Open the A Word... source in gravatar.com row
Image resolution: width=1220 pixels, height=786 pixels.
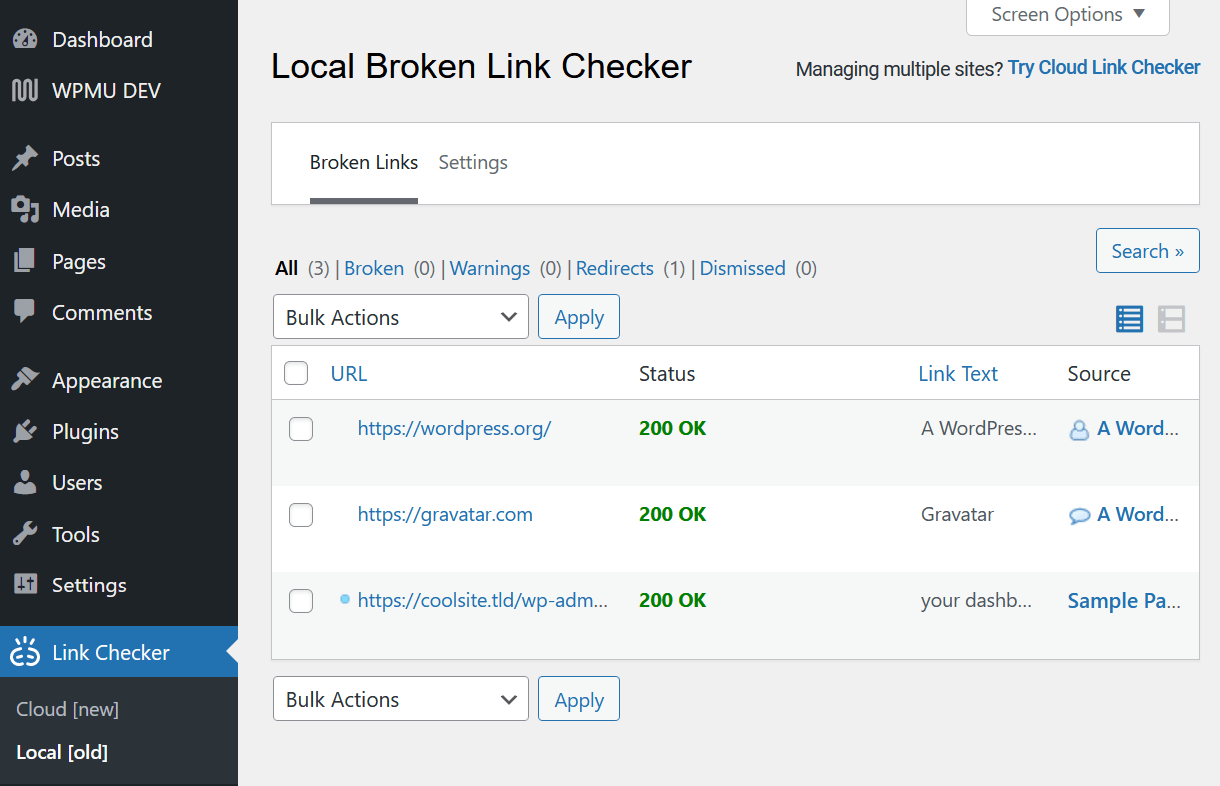1138,514
